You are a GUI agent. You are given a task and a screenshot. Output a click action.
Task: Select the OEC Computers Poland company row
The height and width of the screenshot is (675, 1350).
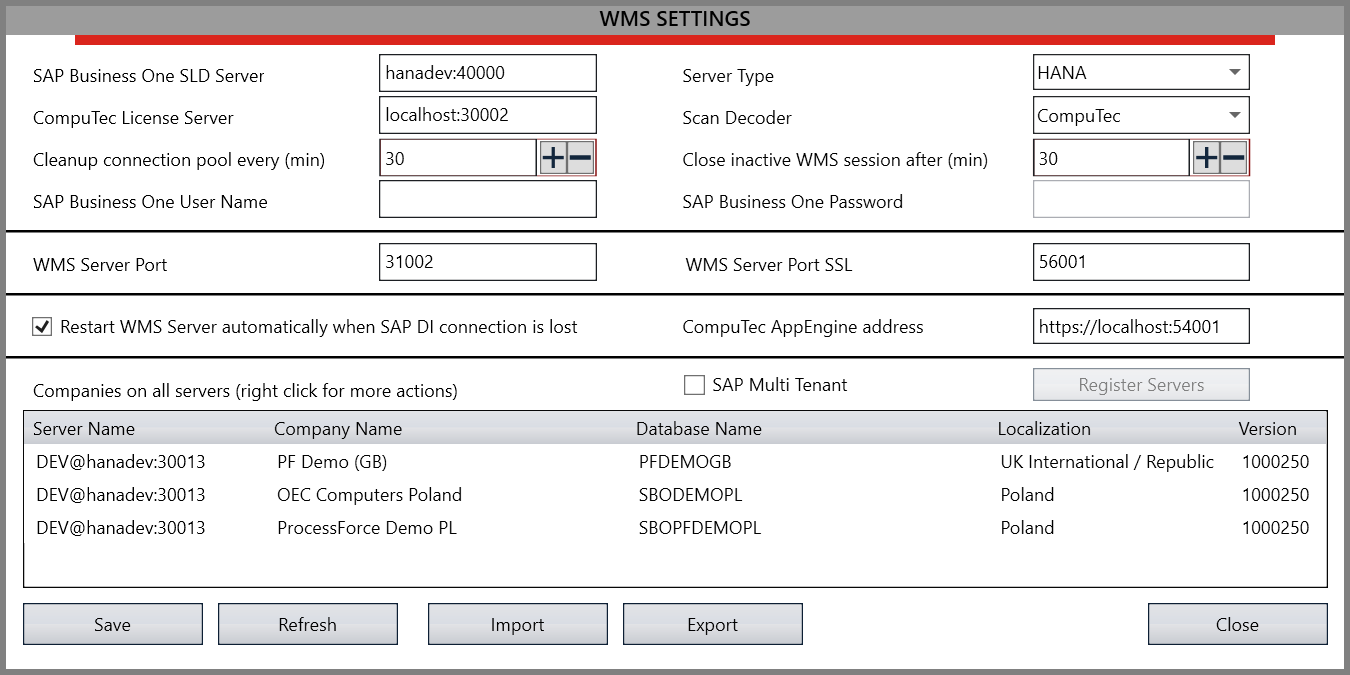400,494
